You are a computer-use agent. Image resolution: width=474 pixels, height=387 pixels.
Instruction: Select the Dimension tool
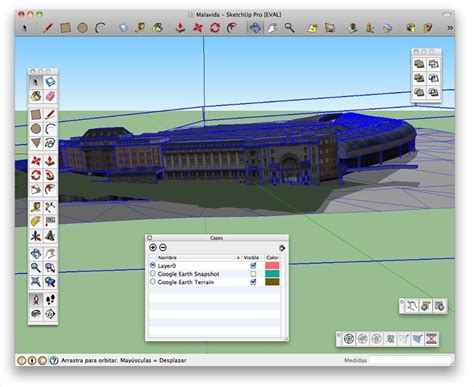[50, 207]
